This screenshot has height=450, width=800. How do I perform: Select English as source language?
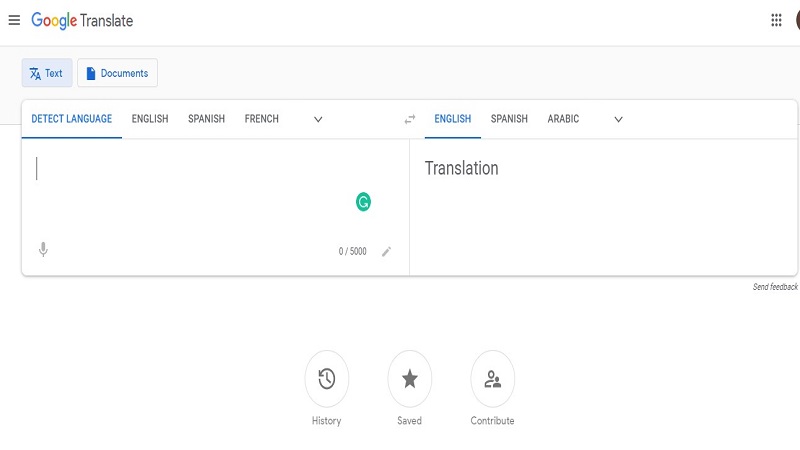point(150,119)
